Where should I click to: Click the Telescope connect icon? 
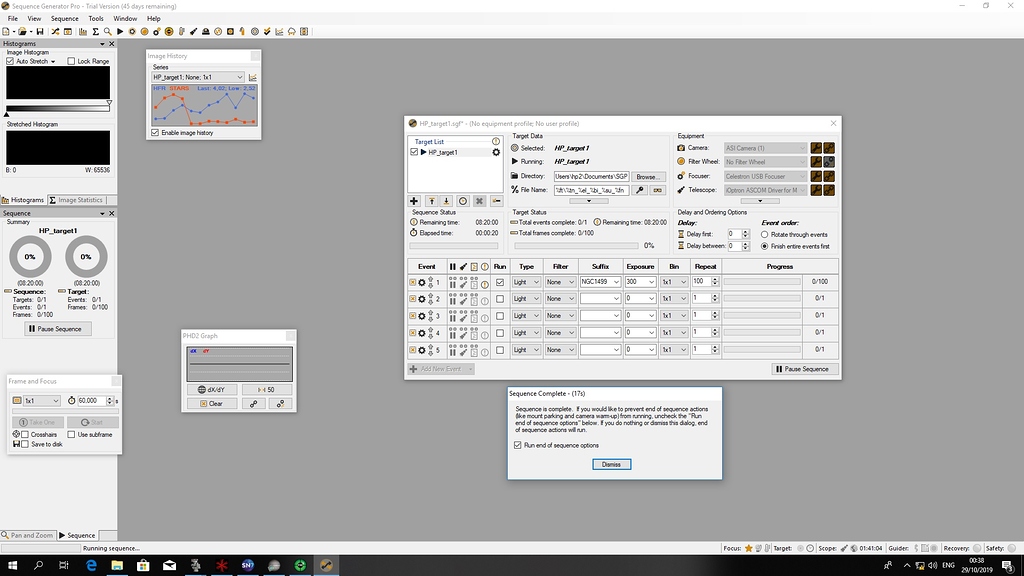click(829, 190)
